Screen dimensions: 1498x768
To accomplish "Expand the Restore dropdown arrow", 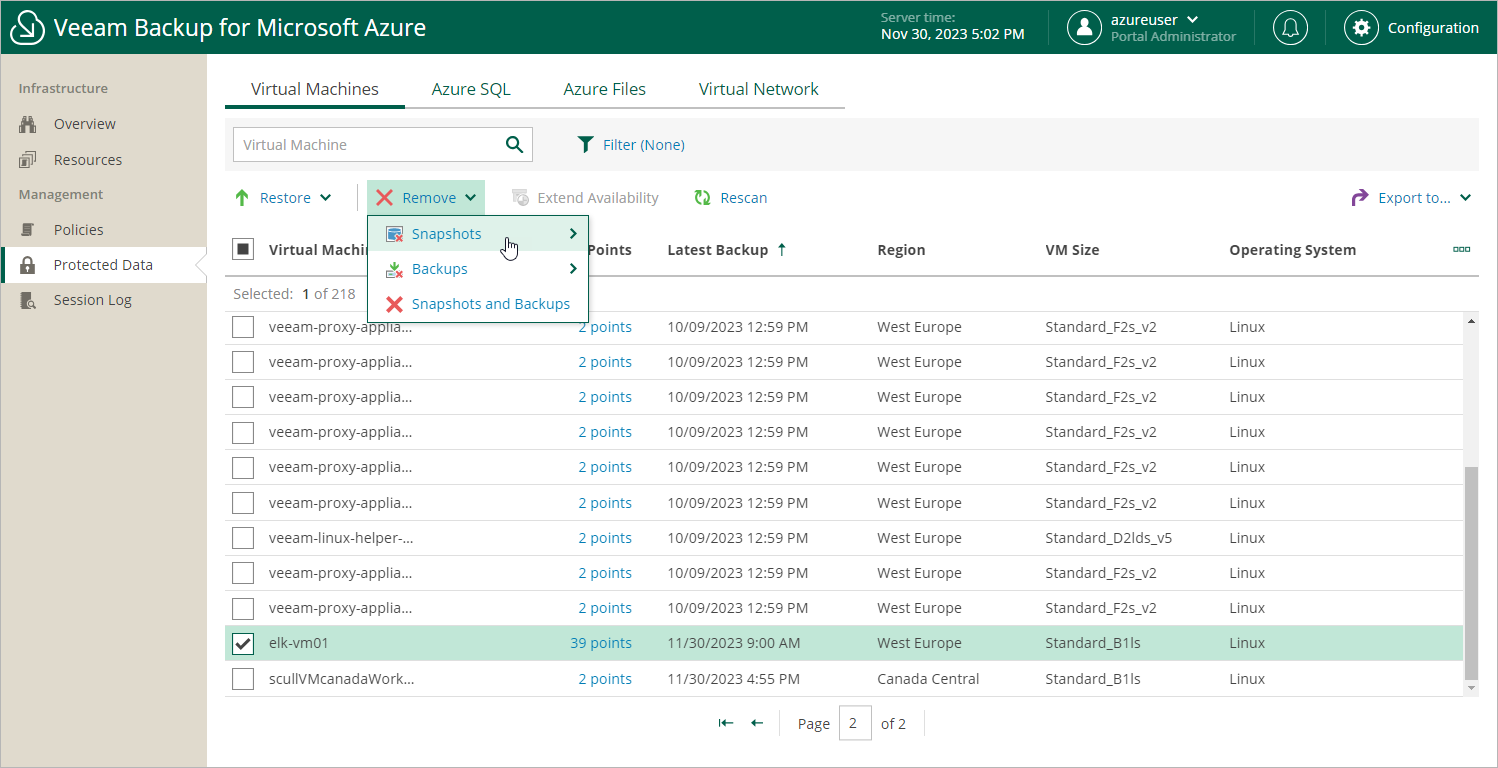I will pyautogui.click(x=325, y=198).
